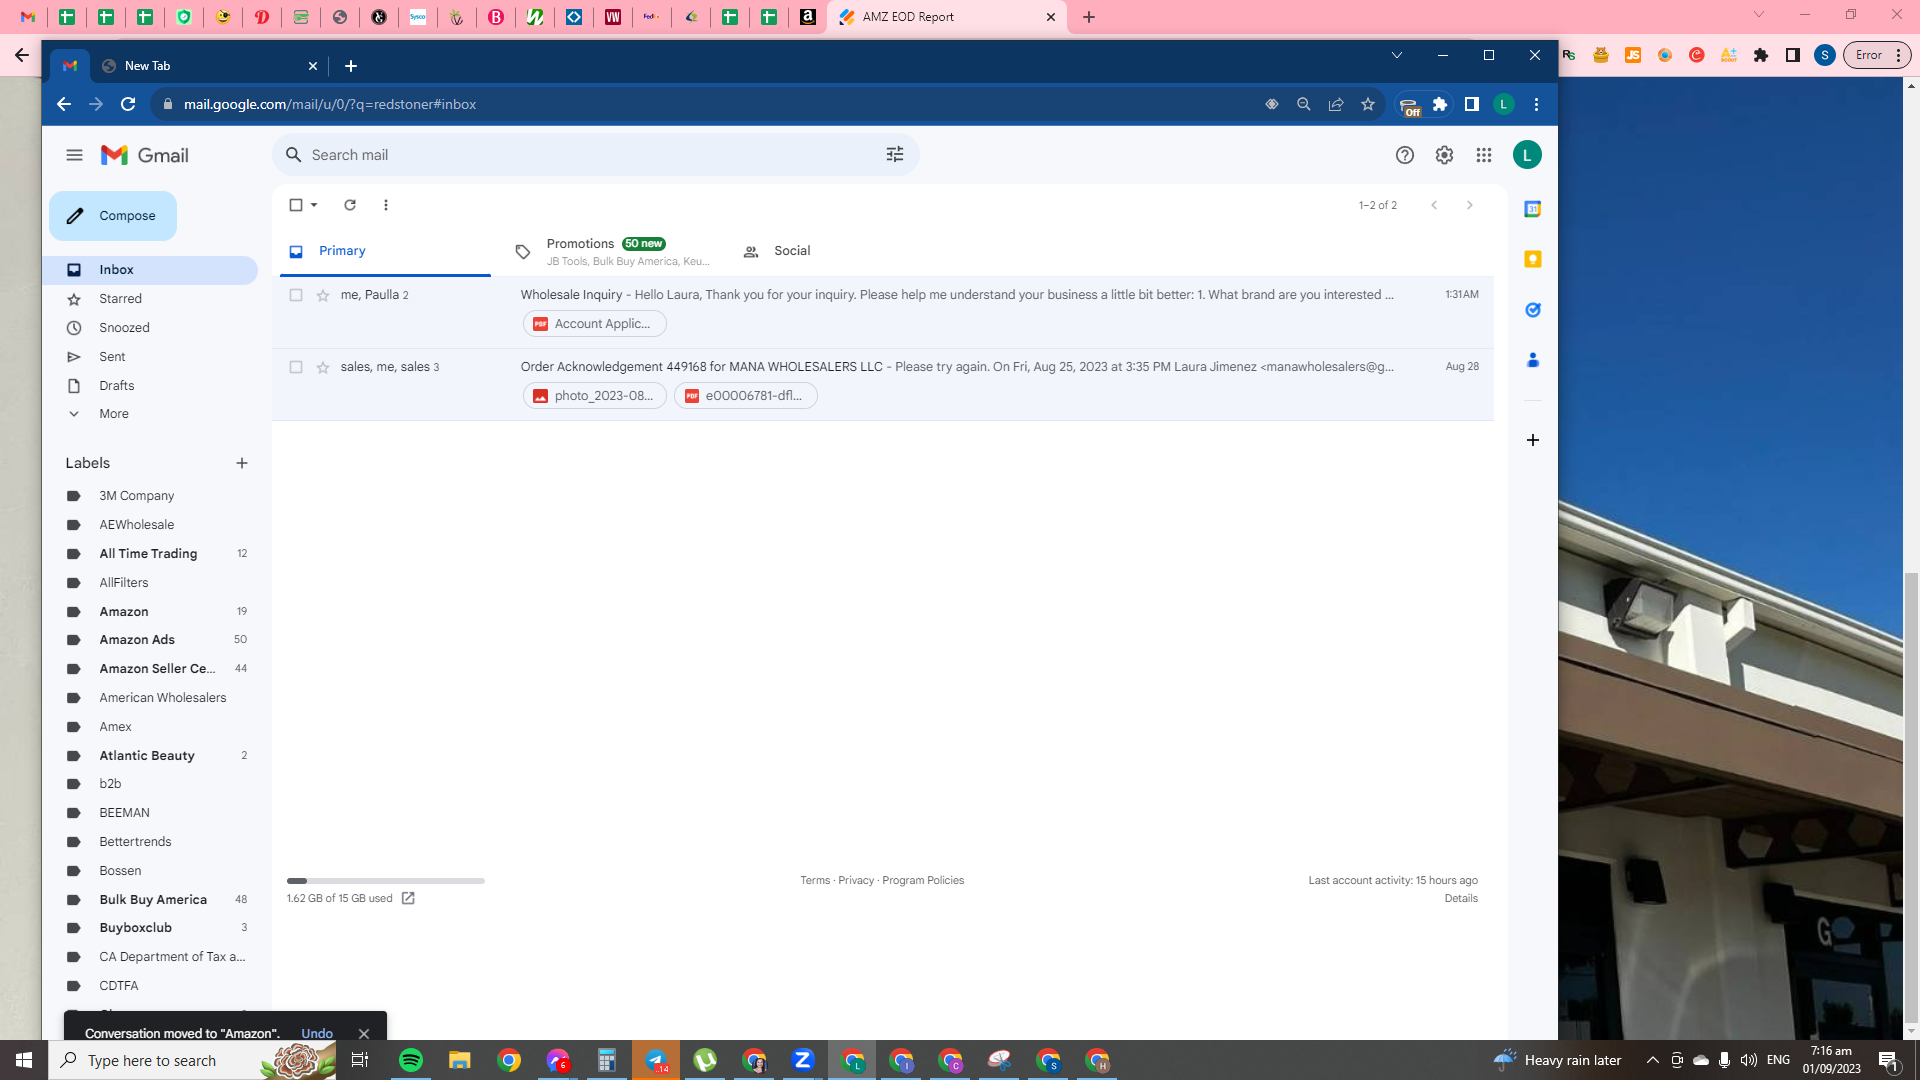1920x1080 pixels.
Task: Open the More options menu above the message list
Action: point(386,205)
